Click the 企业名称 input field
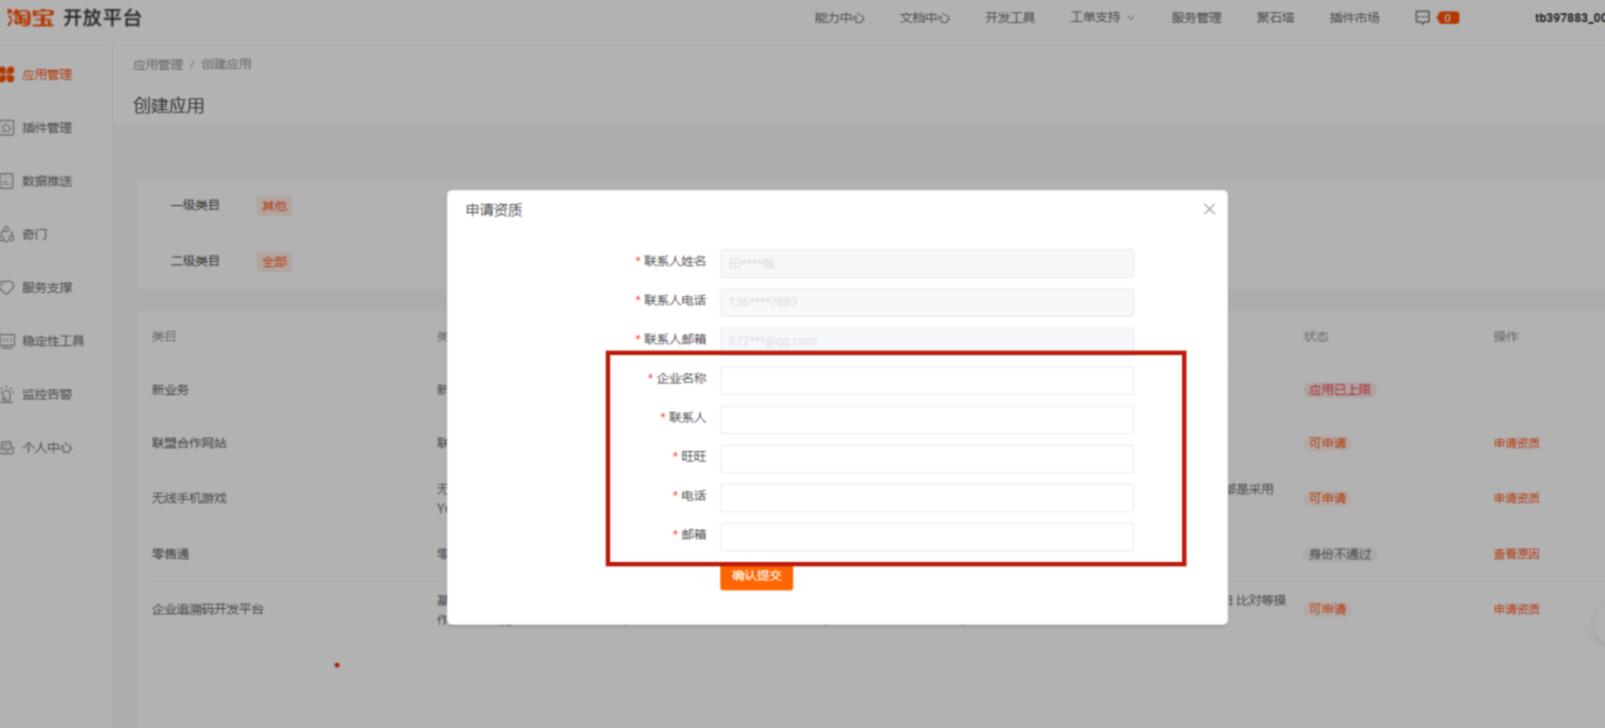The width and height of the screenshot is (1605, 728). pos(926,380)
